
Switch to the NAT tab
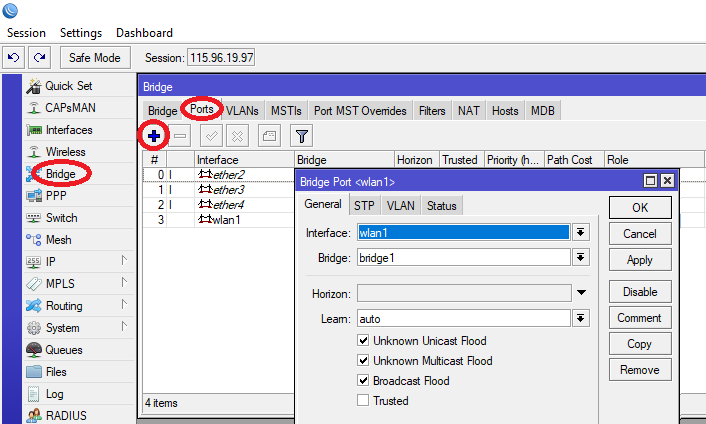click(469, 111)
